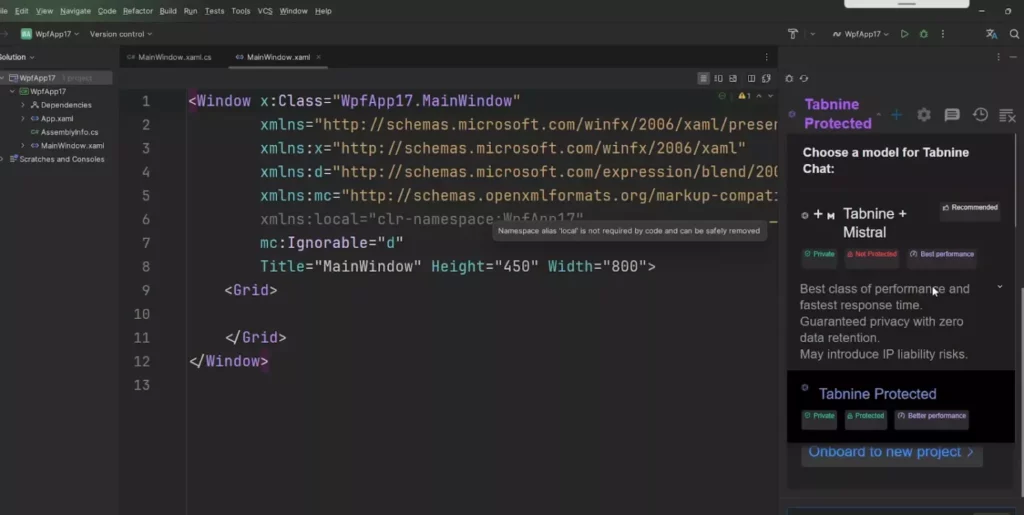Run the WpfApp17 configuration
This screenshot has width=1024, height=515.
tap(904, 34)
